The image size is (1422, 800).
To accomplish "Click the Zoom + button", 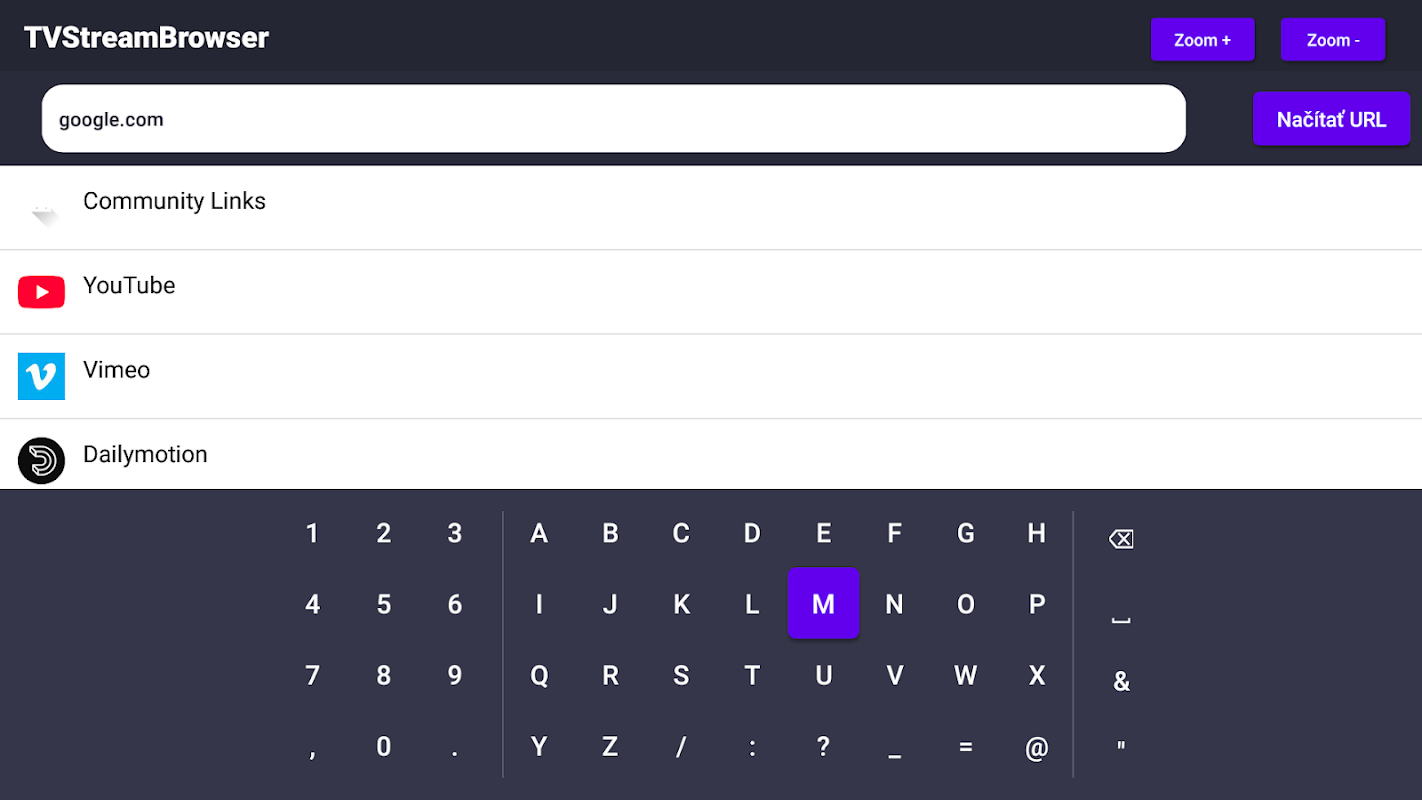I will (1202, 40).
